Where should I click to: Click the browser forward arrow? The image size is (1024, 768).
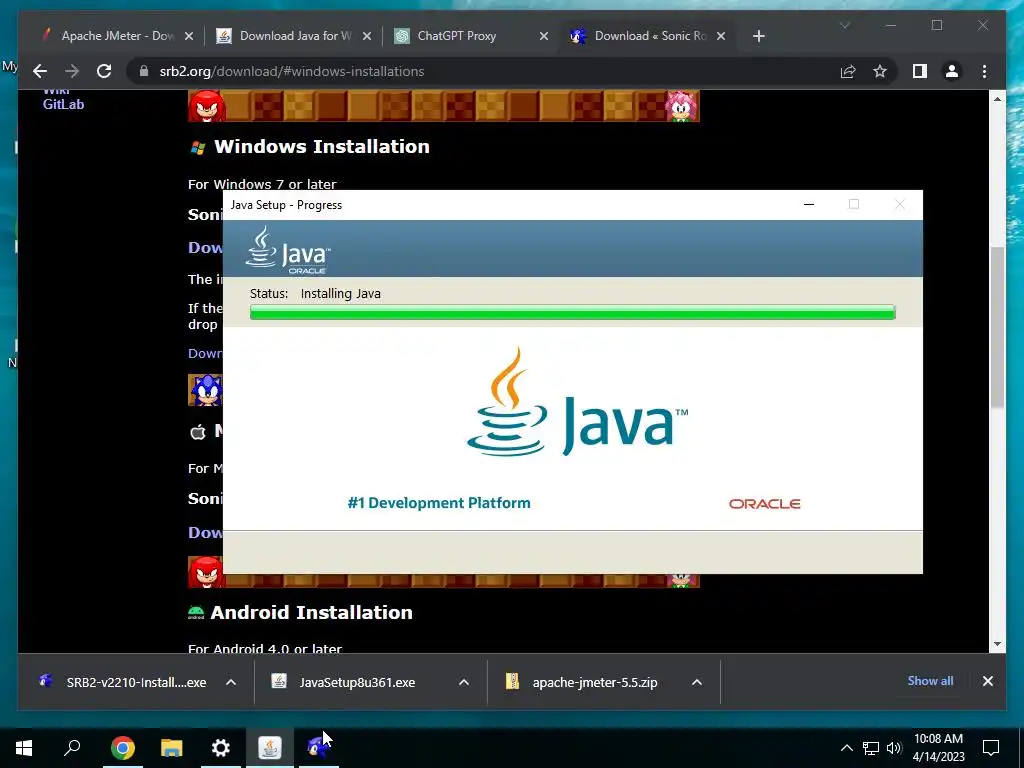(72, 71)
